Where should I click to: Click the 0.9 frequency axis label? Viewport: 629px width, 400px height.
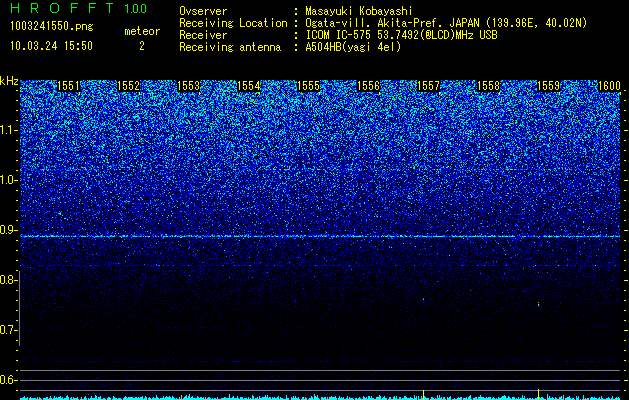coord(7,230)
